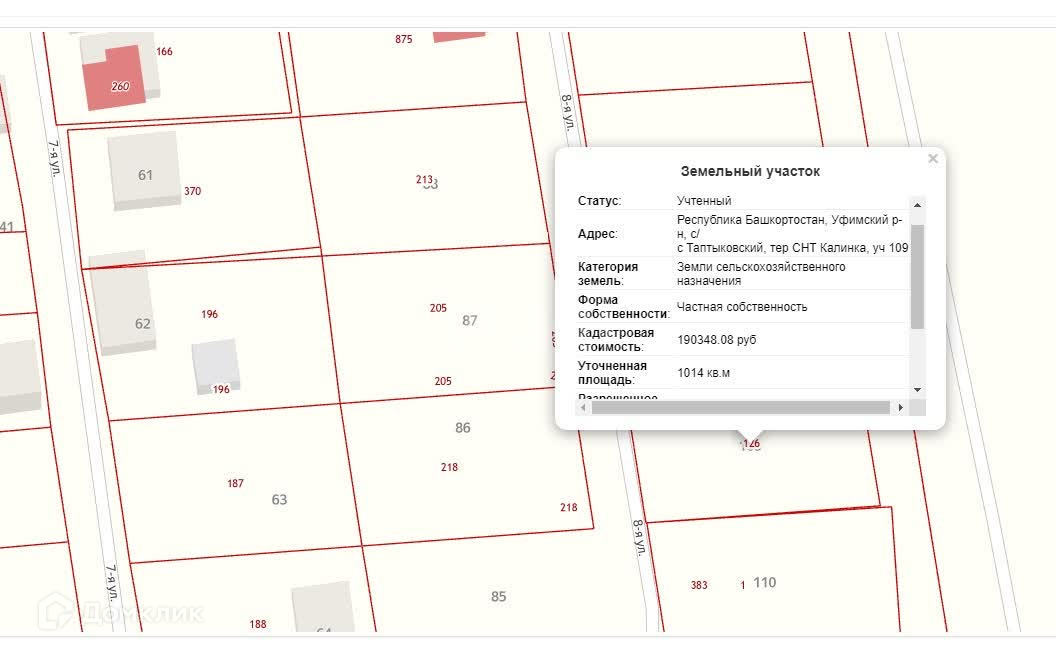Select the gray building on plot 61
This screenshot has width=1056, height=656.
pos(145,170)
